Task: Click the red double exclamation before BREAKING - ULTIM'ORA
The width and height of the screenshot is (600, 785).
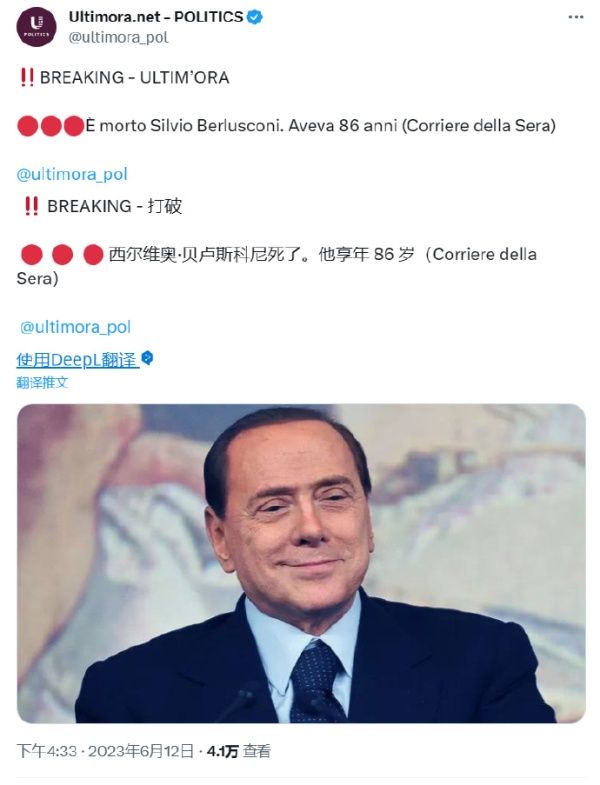Action: (27, 78)
